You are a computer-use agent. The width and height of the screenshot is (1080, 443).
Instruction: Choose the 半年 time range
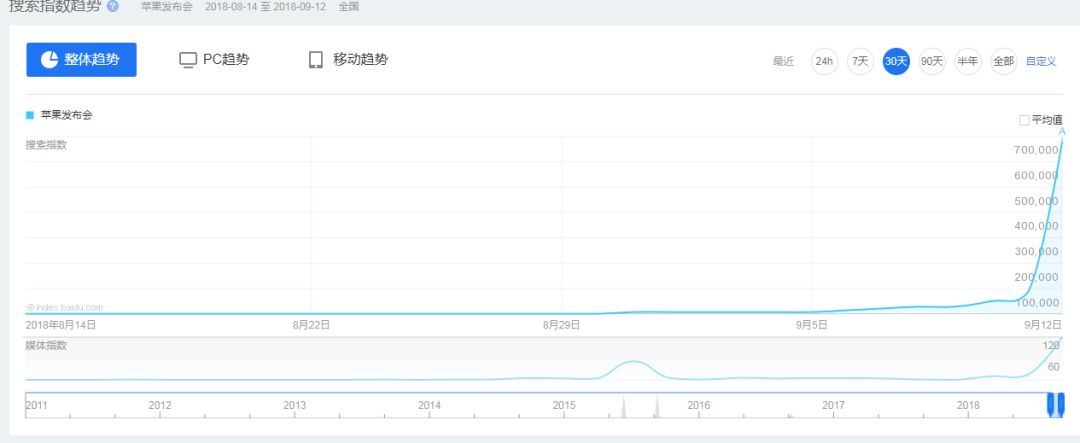(967, 61)
